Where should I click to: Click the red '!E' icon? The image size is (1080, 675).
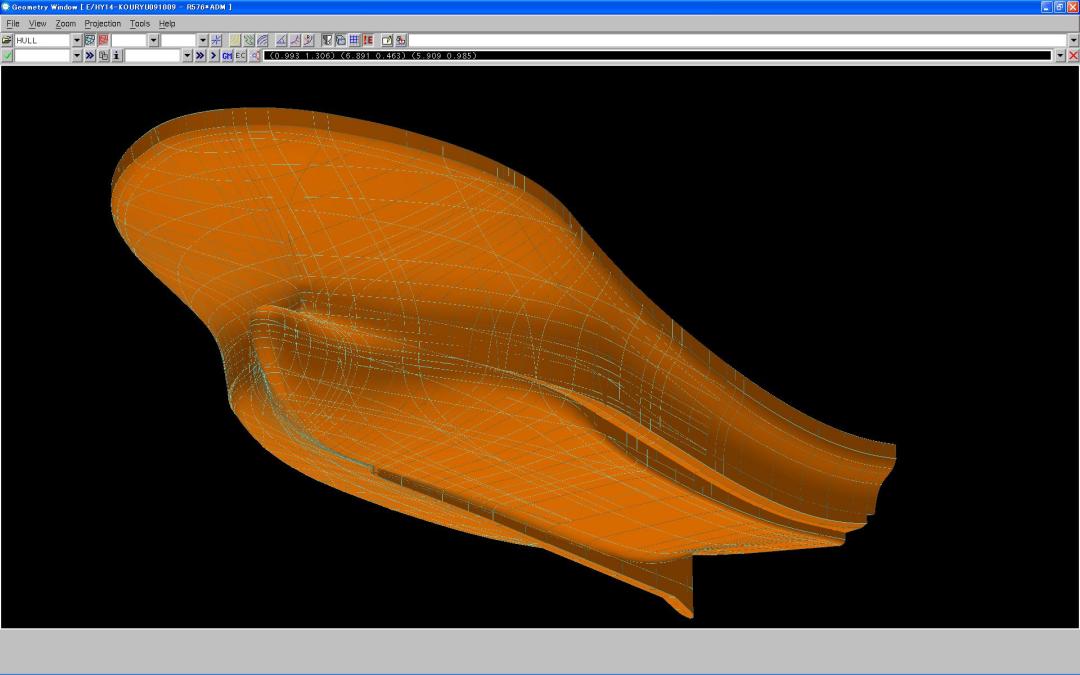tap(368, 40)
